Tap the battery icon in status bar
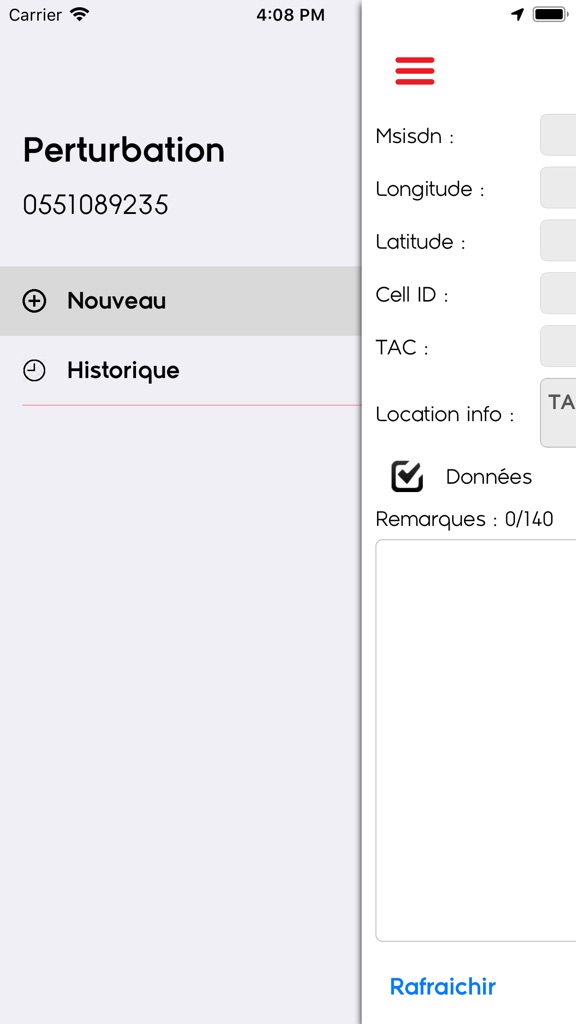The width and height of the screenshot is (576, 1024). pos(550,14)
